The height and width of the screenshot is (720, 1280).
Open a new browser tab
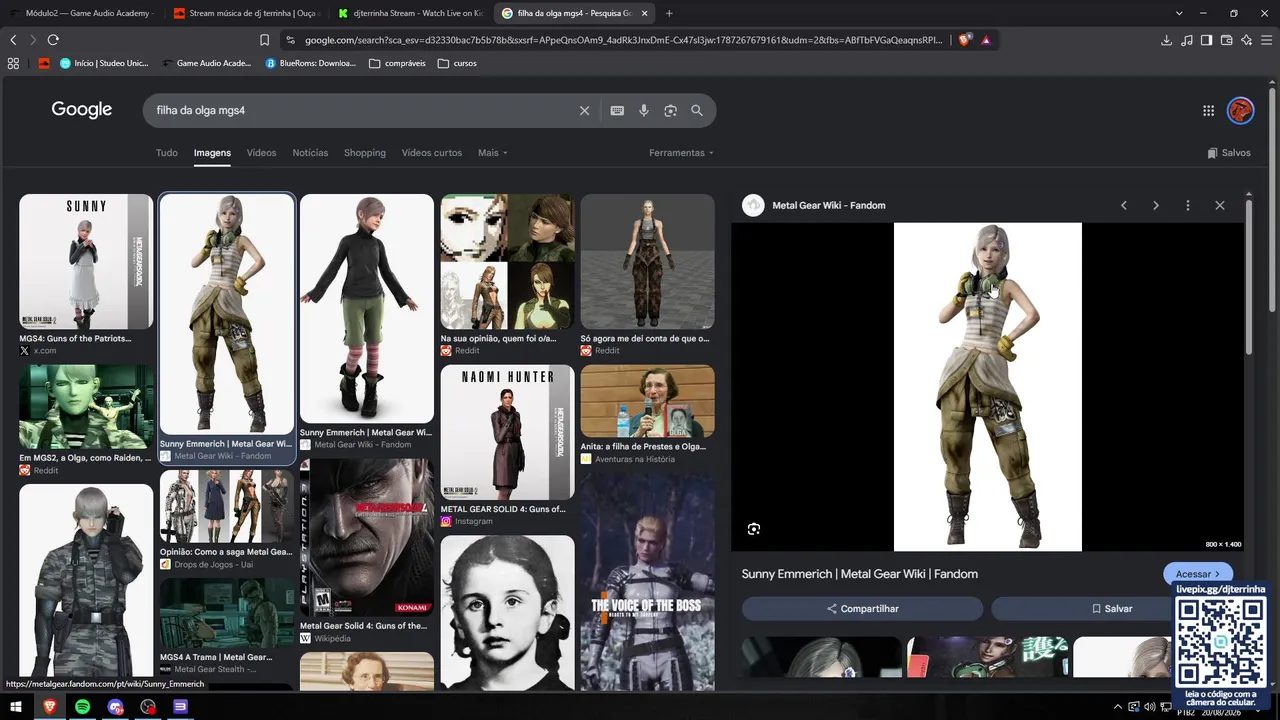click(x=669, y=13)
